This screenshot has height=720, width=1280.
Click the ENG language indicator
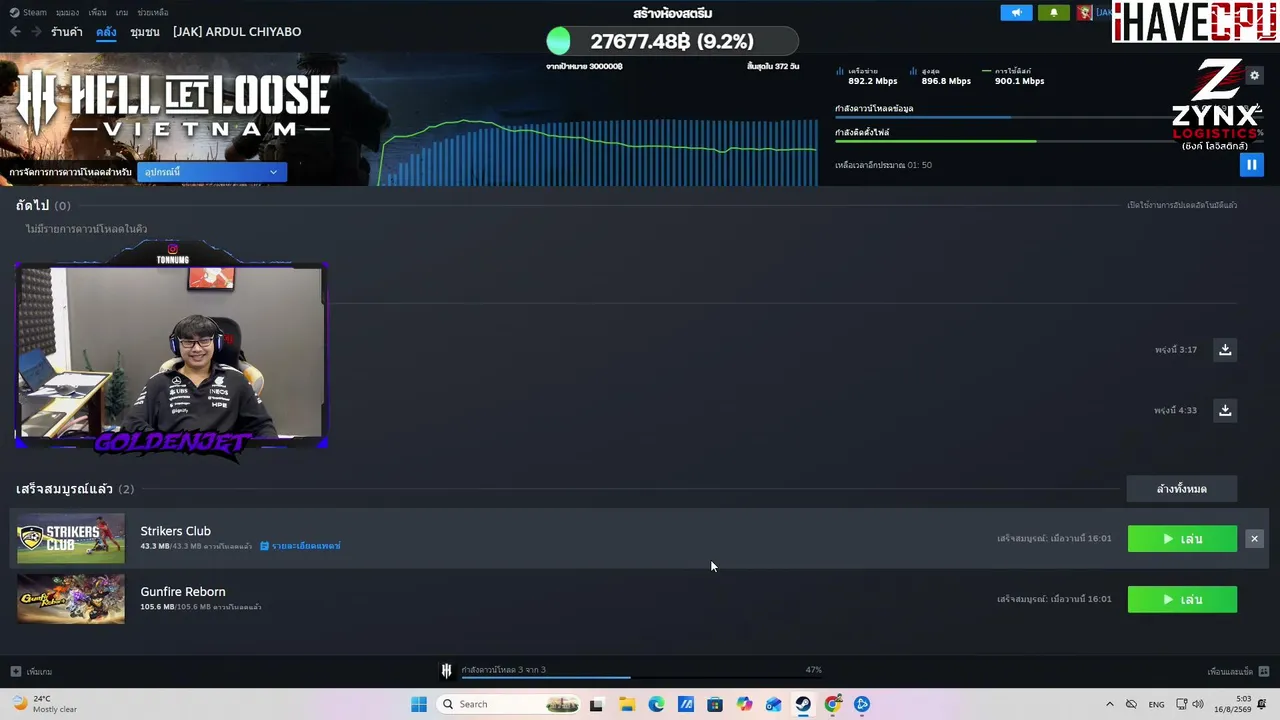point(1156,704)
